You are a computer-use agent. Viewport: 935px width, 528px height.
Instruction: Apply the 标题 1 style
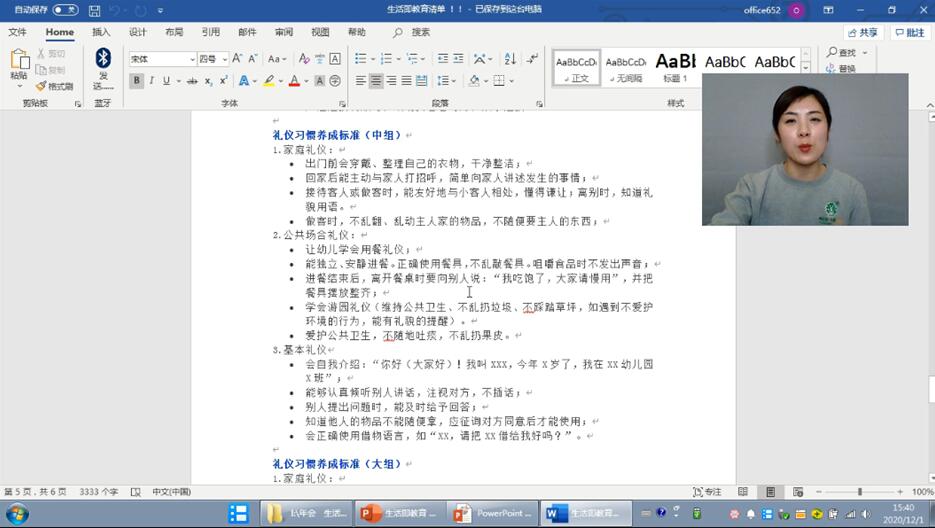tap(676, 68)
